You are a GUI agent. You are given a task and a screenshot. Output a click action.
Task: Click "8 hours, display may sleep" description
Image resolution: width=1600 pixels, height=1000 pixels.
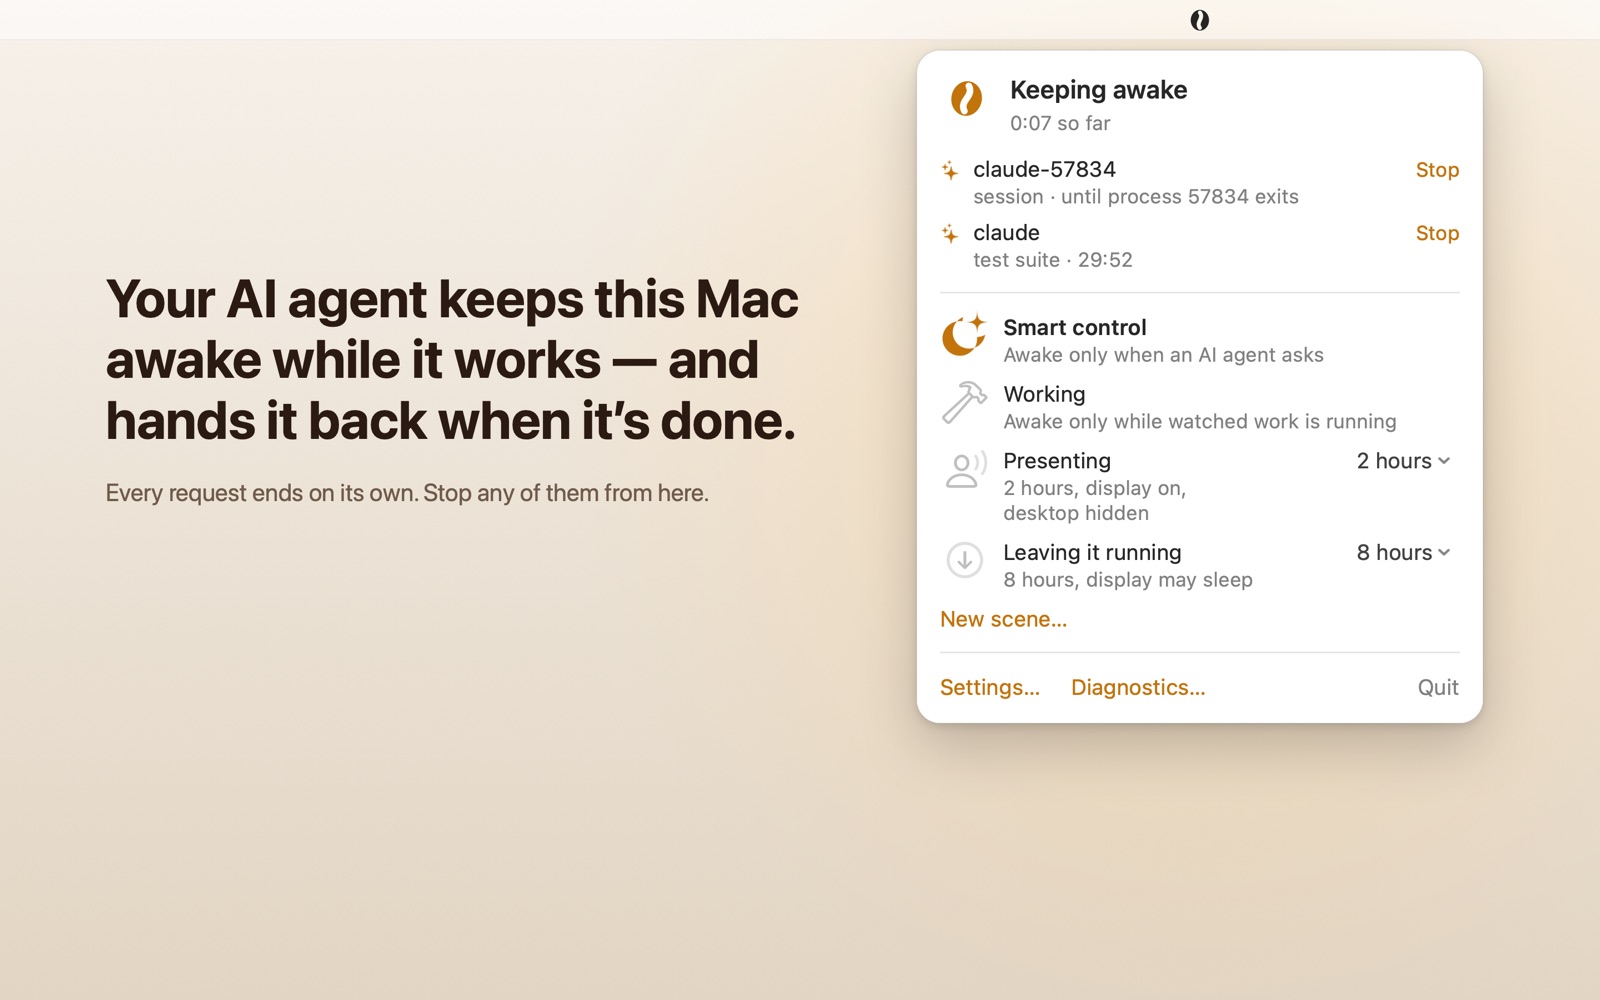point(1128,580)
